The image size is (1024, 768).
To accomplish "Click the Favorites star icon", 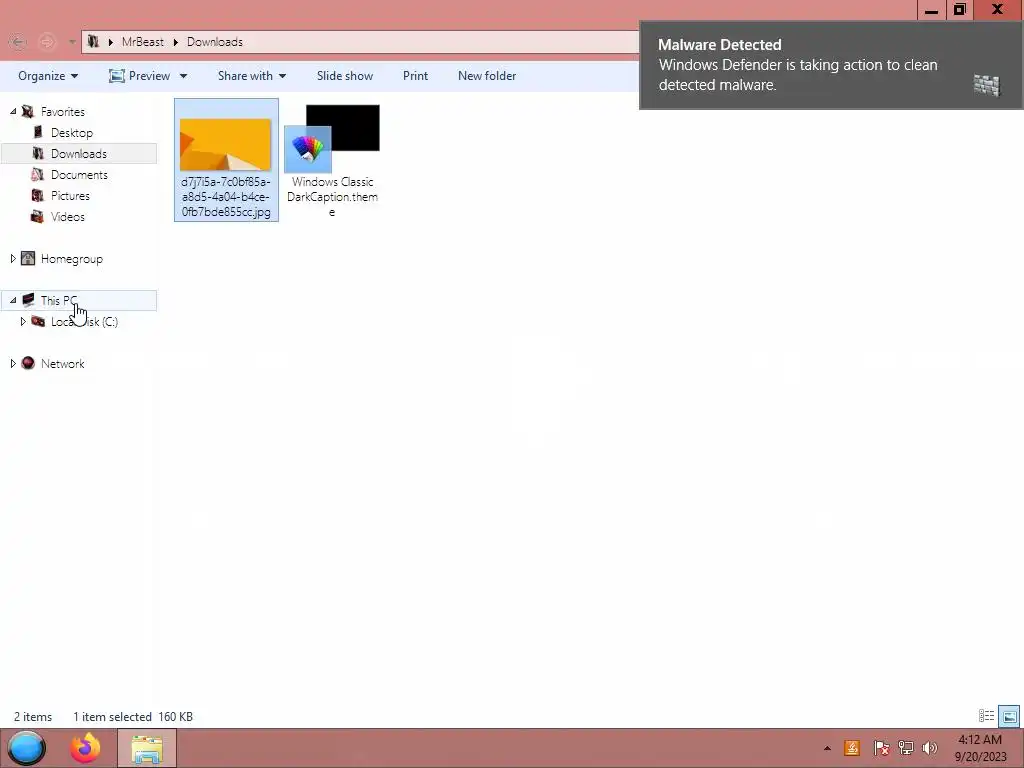I will point(27,112).
